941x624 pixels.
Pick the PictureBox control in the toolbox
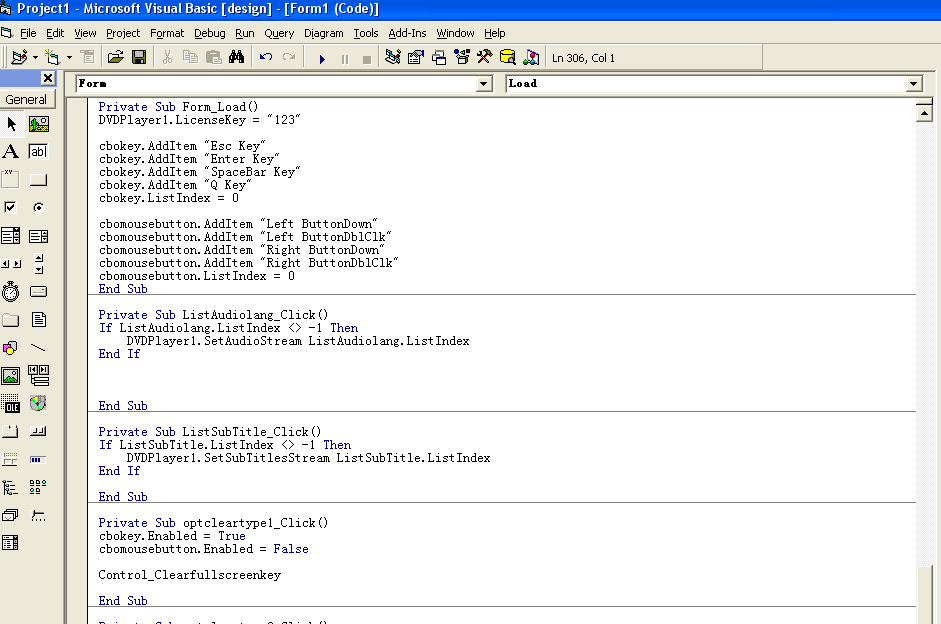tap(38, 124)
